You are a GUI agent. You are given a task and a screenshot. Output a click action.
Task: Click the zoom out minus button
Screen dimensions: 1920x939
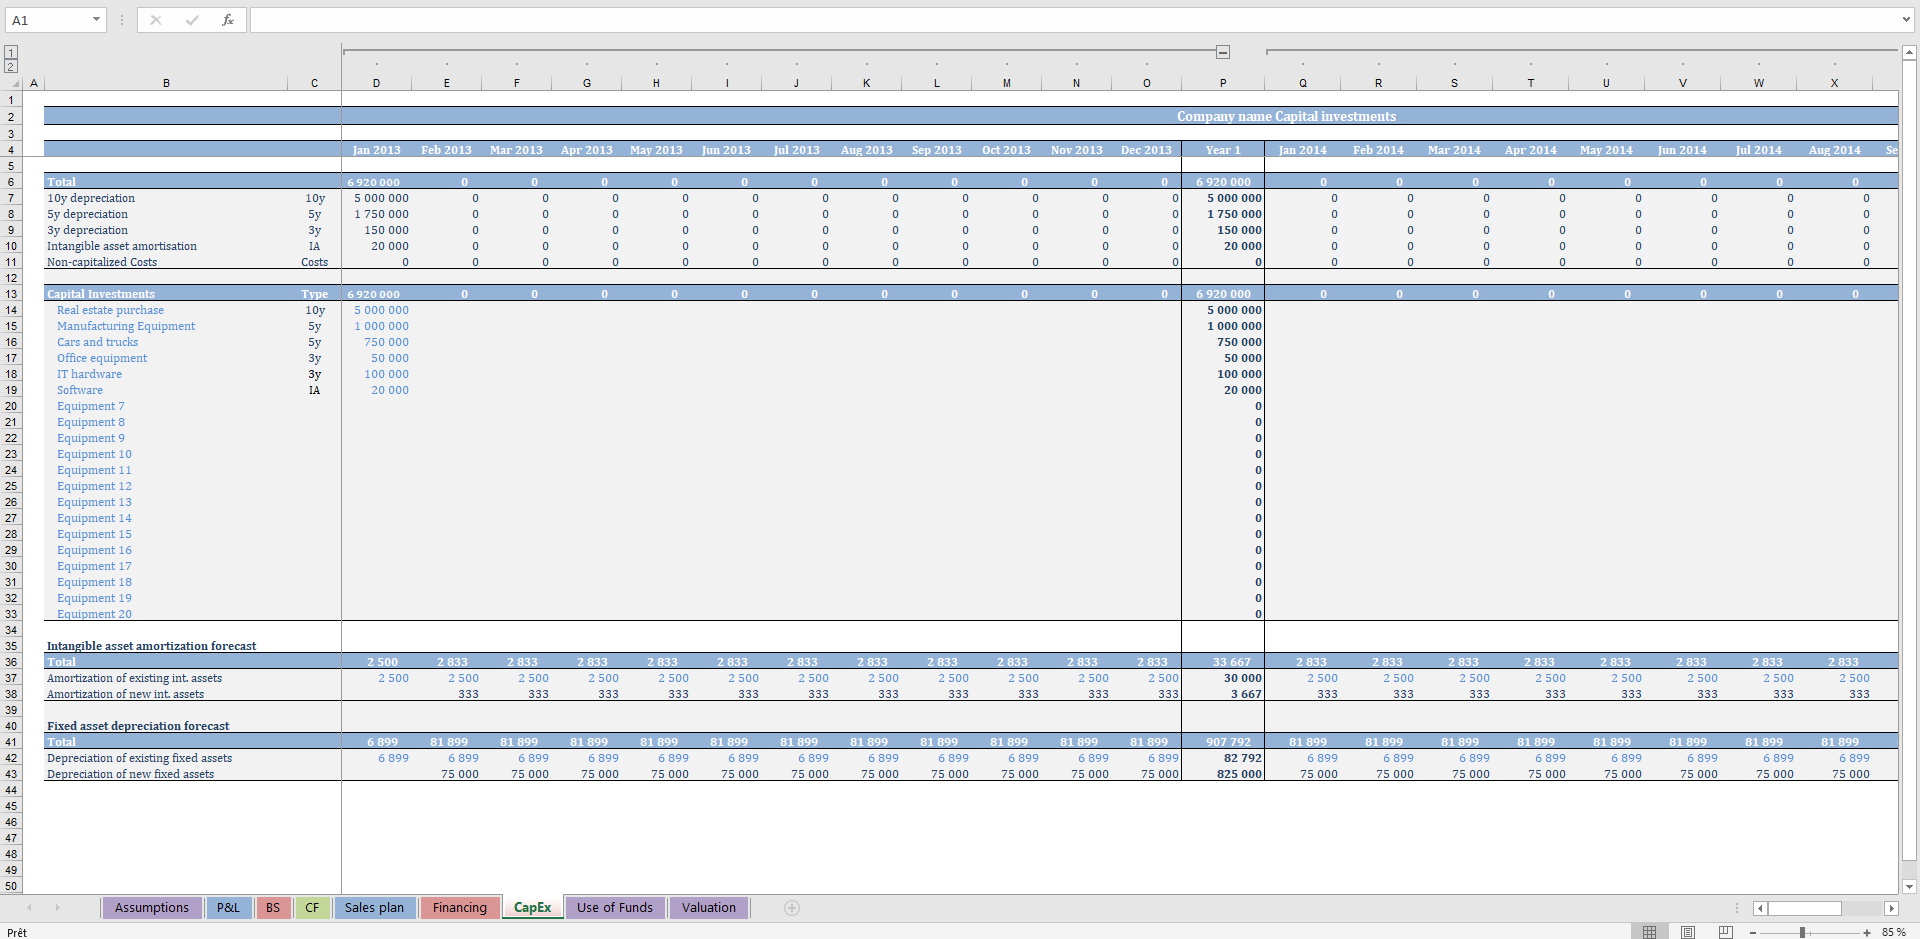point(1753,932)
